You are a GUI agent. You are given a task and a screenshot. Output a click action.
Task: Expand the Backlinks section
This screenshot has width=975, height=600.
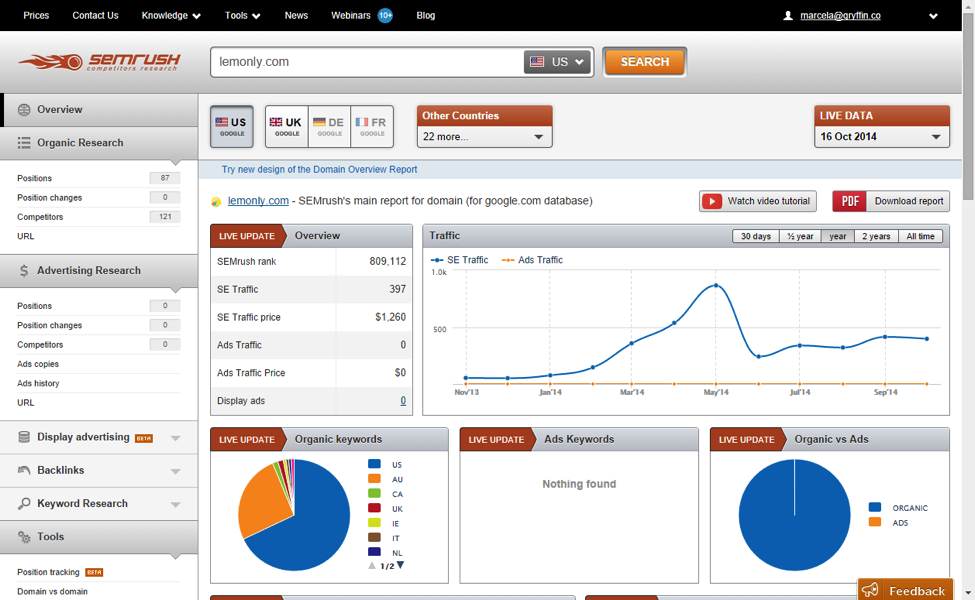coord(175,471)
